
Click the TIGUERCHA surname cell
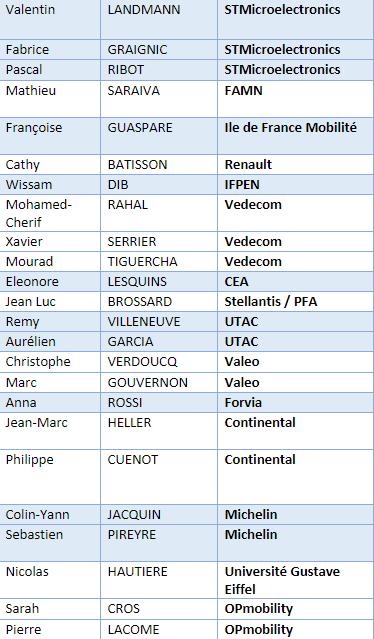click(x=159, y=262)
